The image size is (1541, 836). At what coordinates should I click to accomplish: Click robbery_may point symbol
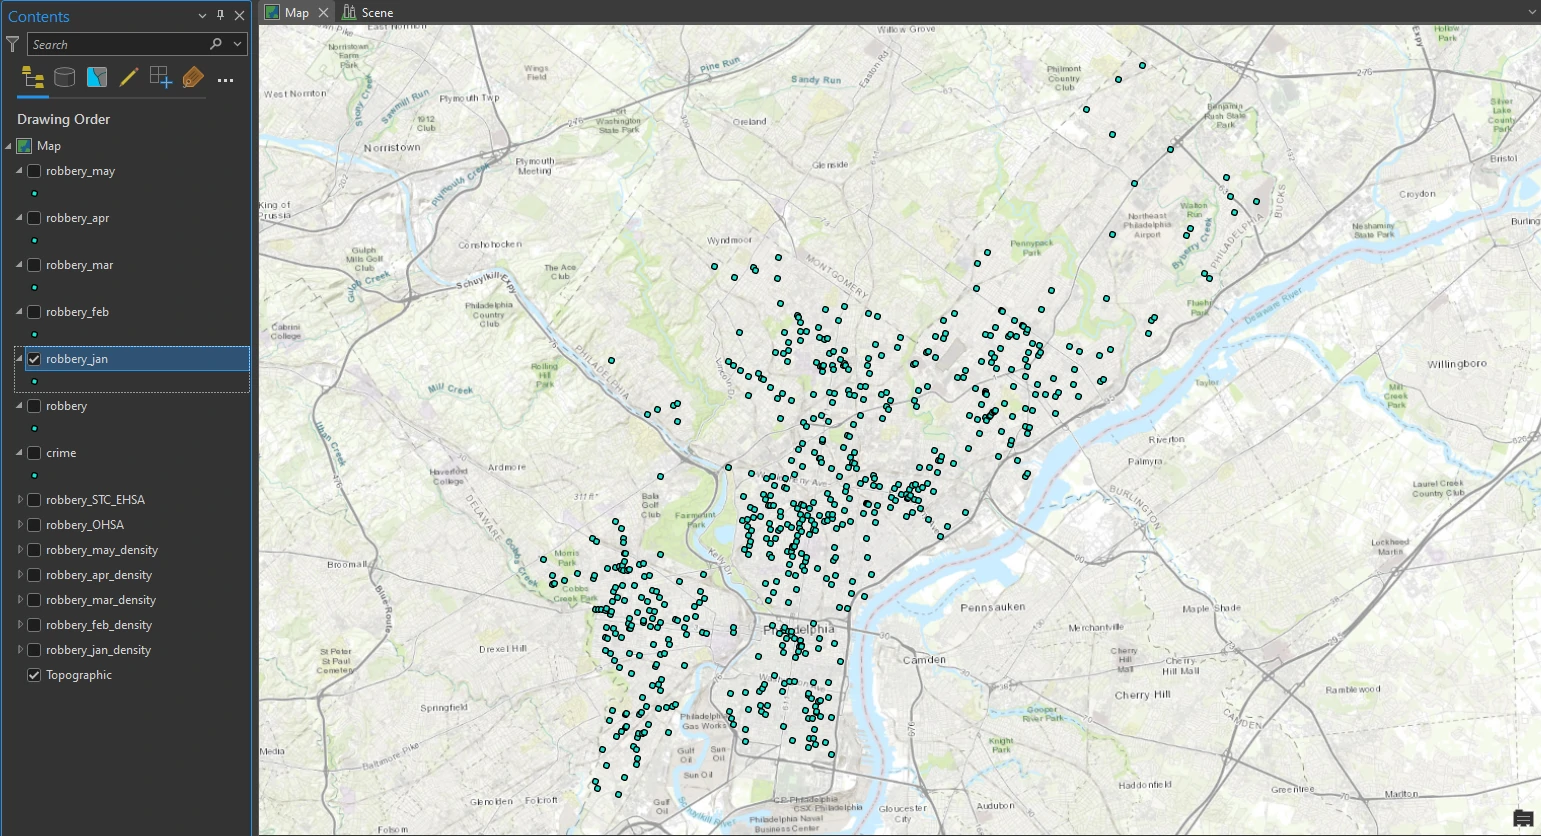click(35, 194)
